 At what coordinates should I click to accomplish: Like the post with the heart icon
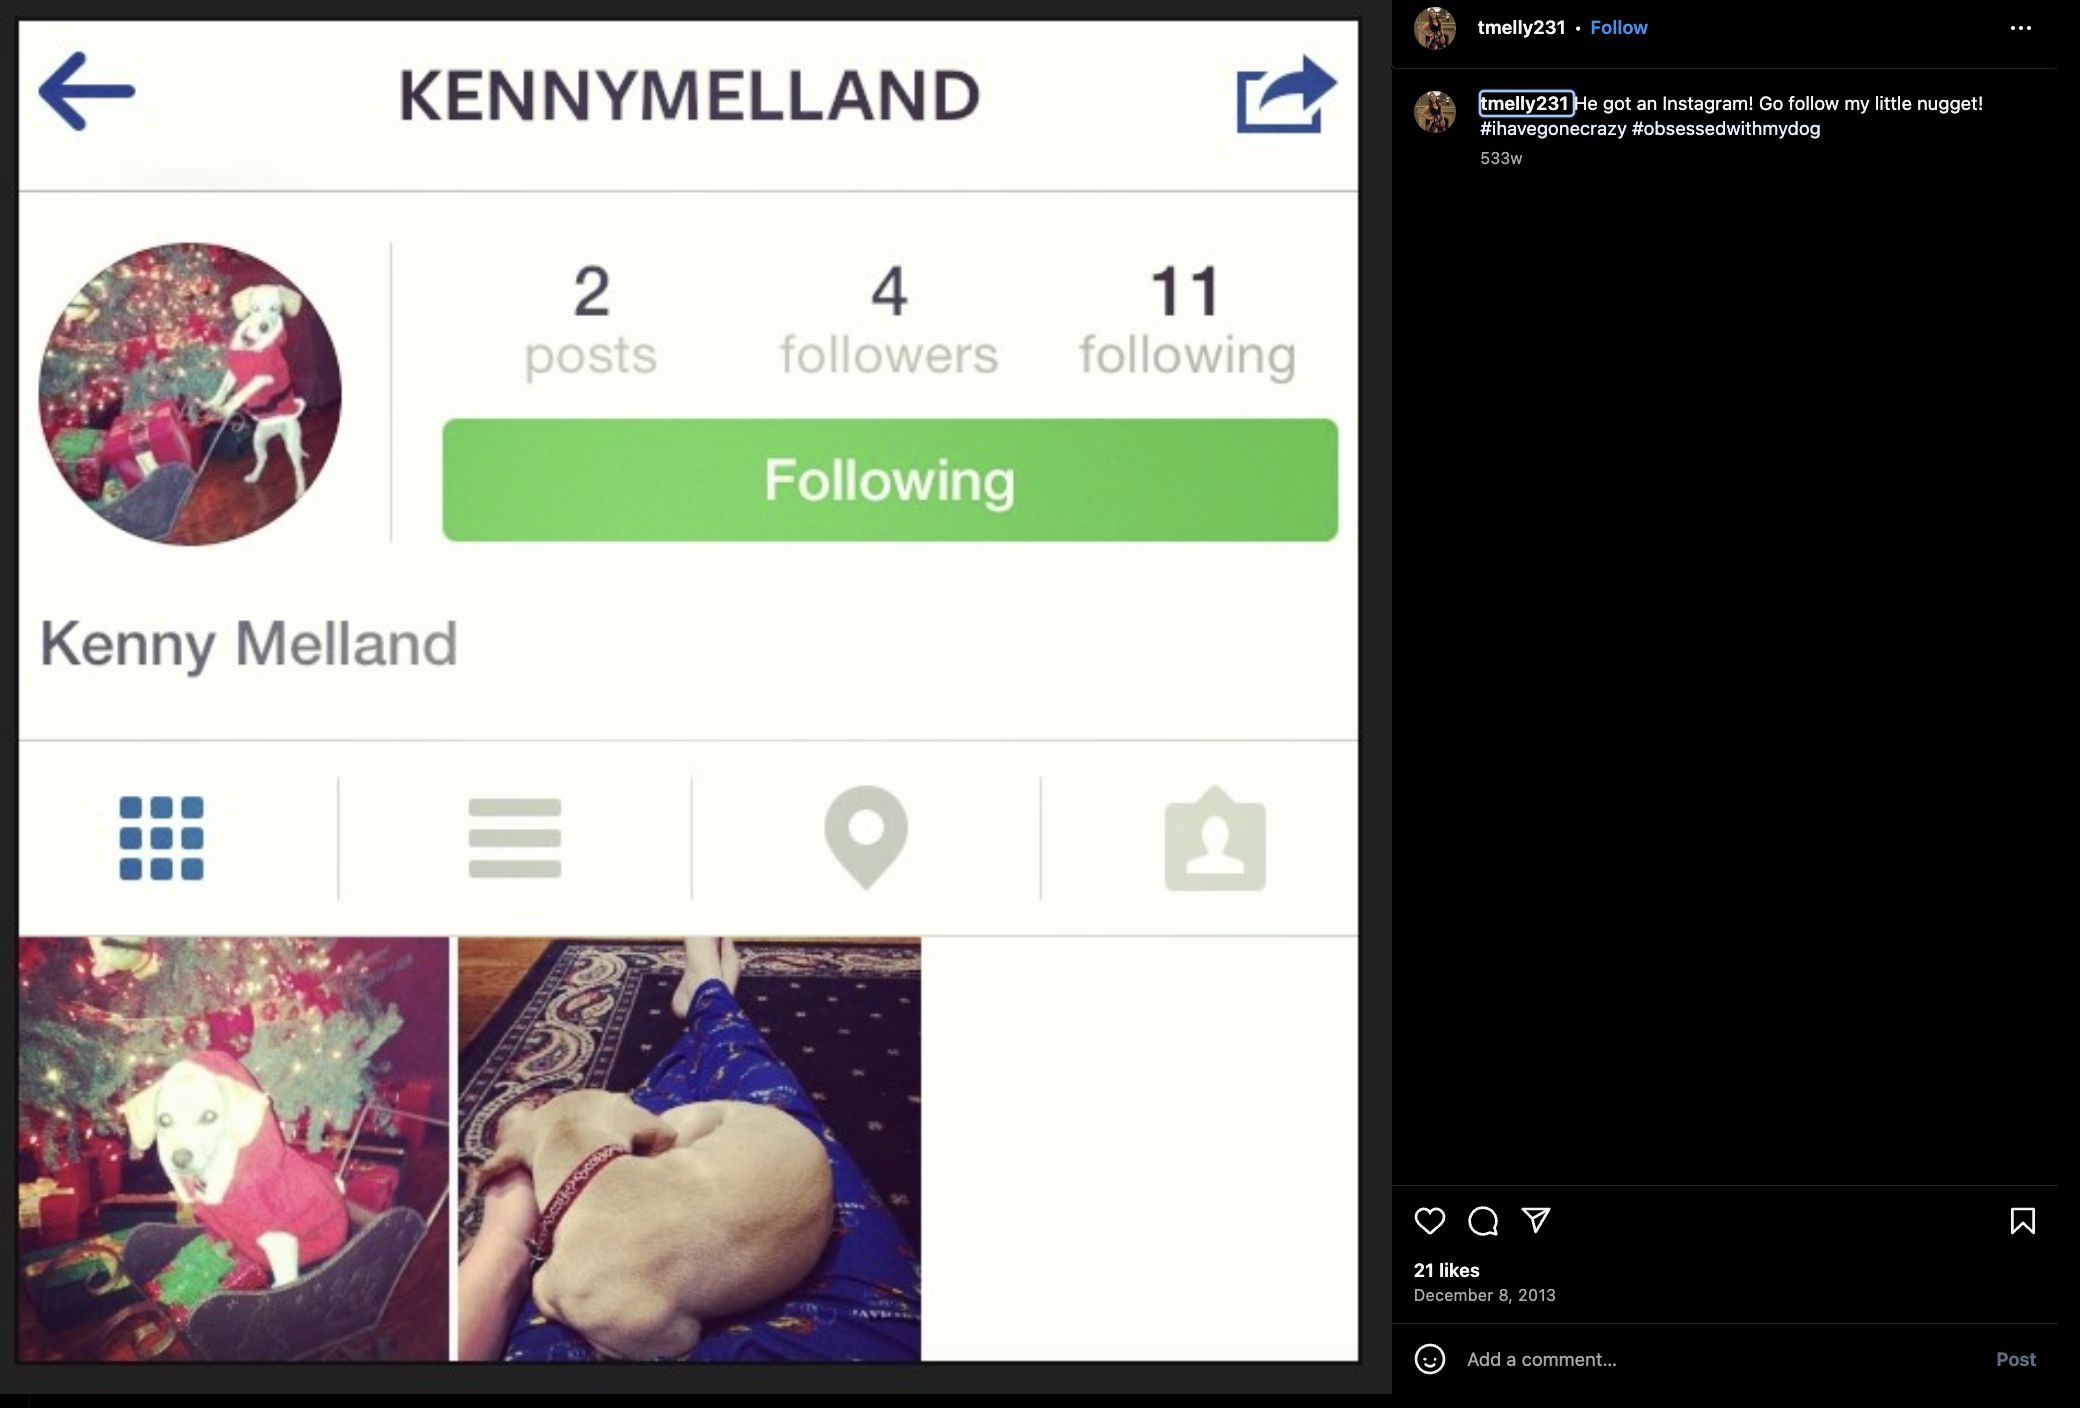[x=1430, y=1221]
